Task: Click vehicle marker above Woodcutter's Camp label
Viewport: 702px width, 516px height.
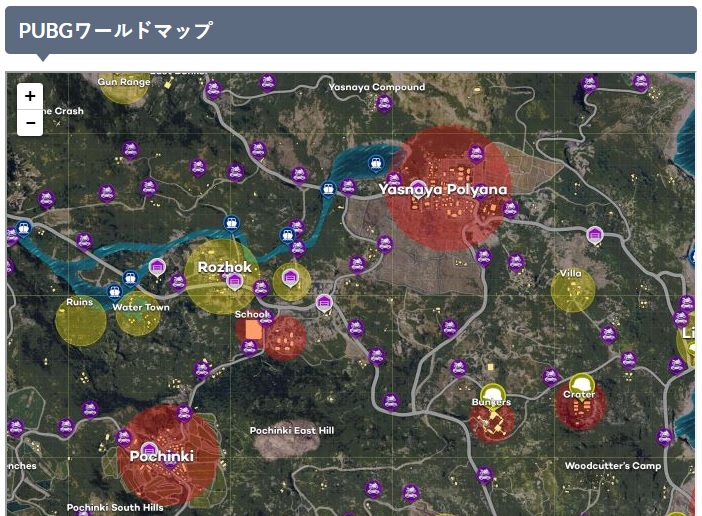Action: 664,437
